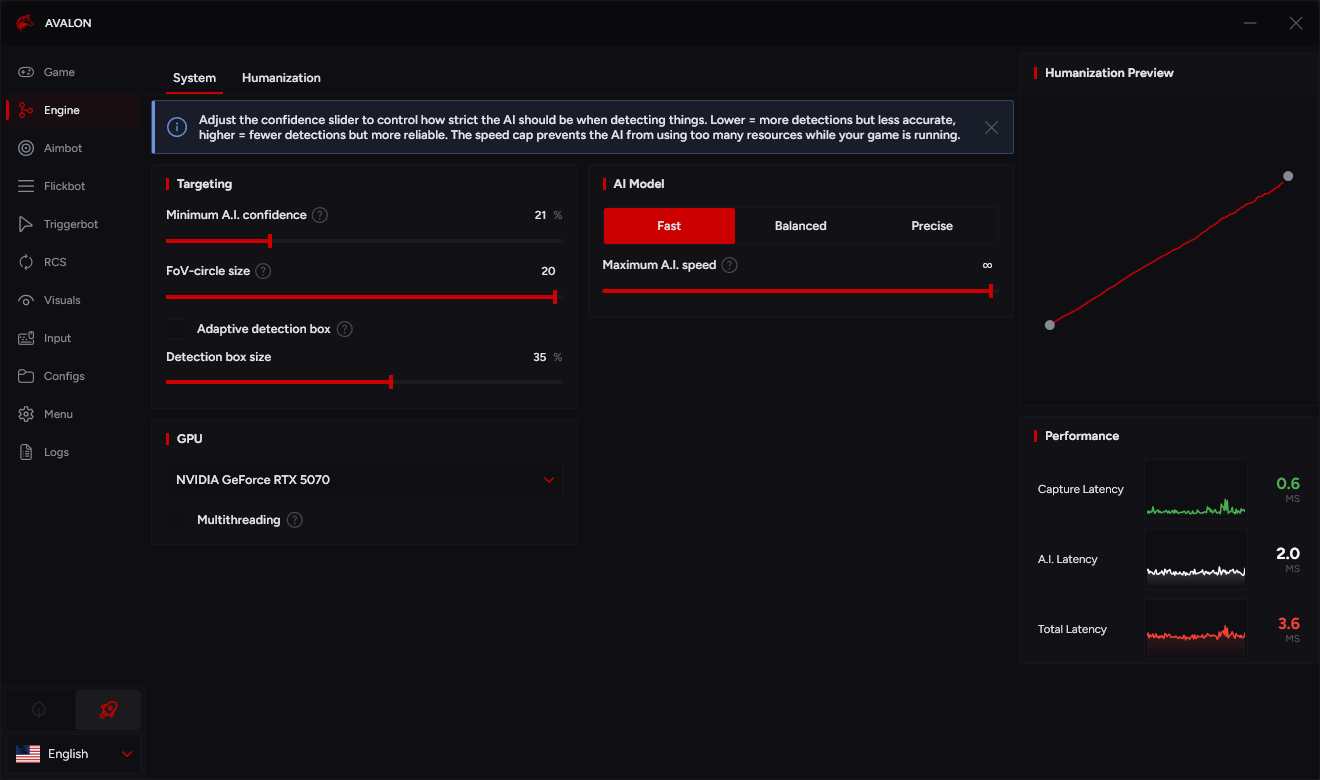Click the 3.6 MS total latency value
The width and height of the screenshot is (1320, 780).
tap(1288, 629)
